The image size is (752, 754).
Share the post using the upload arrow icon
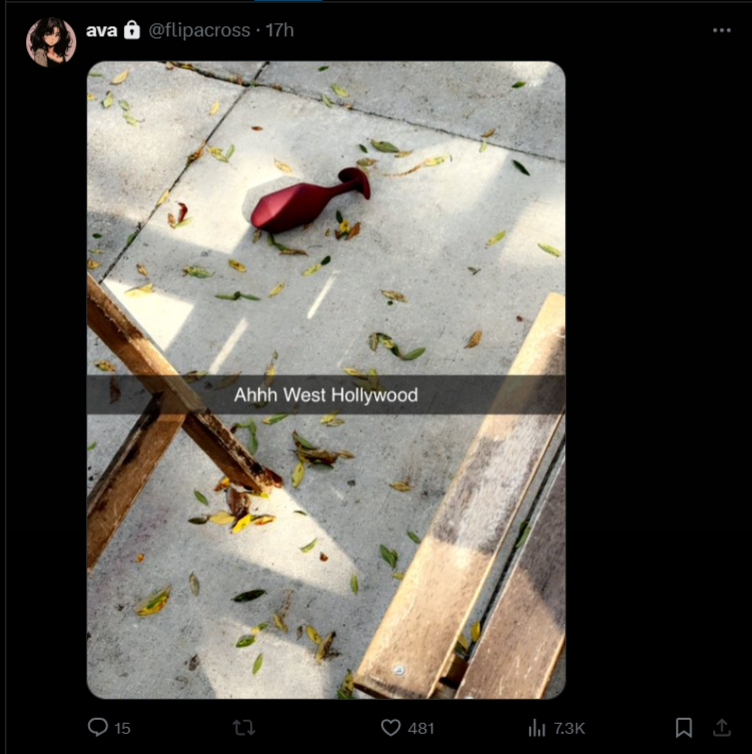point(721,727)
